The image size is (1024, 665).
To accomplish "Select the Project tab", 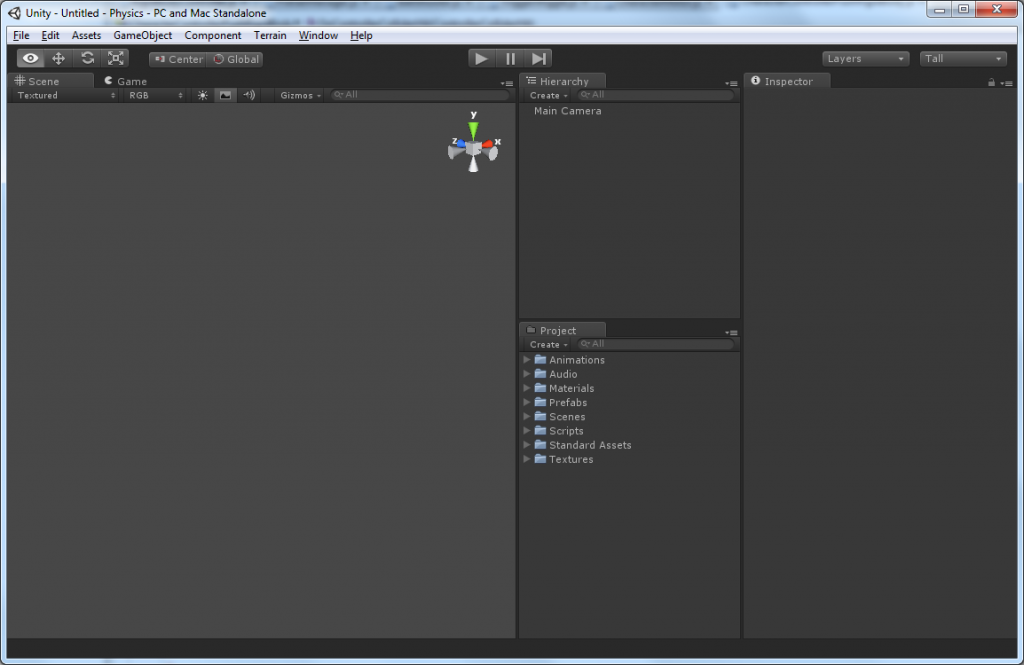I will 563,330.
